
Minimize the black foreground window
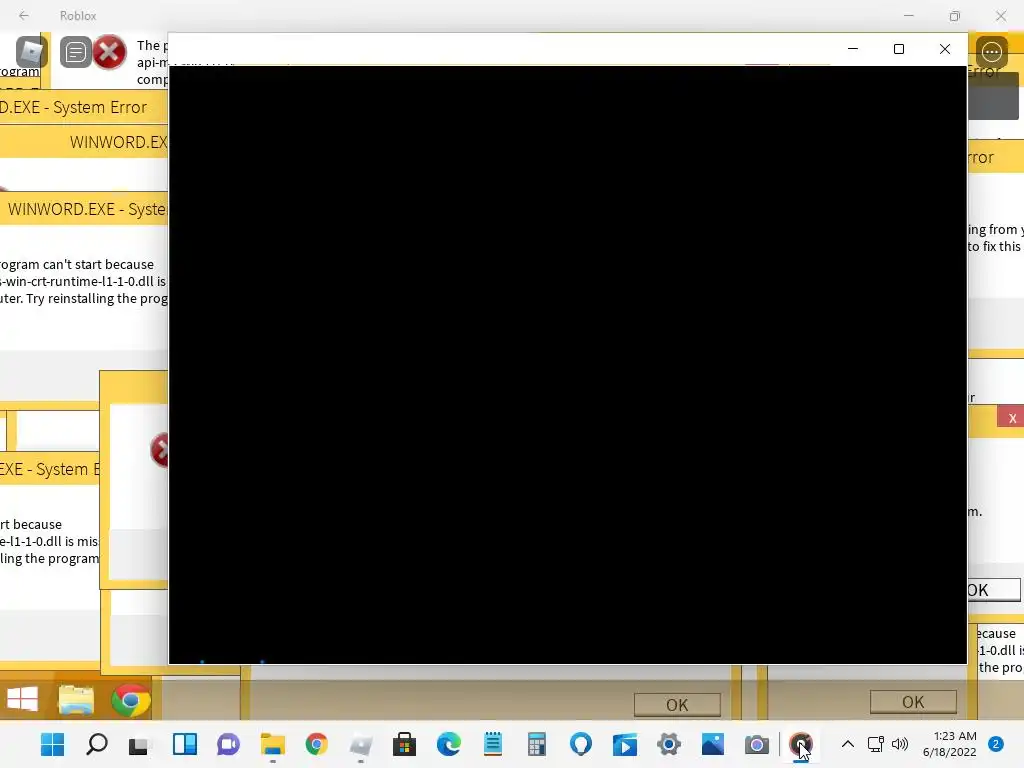pos(853,49)
